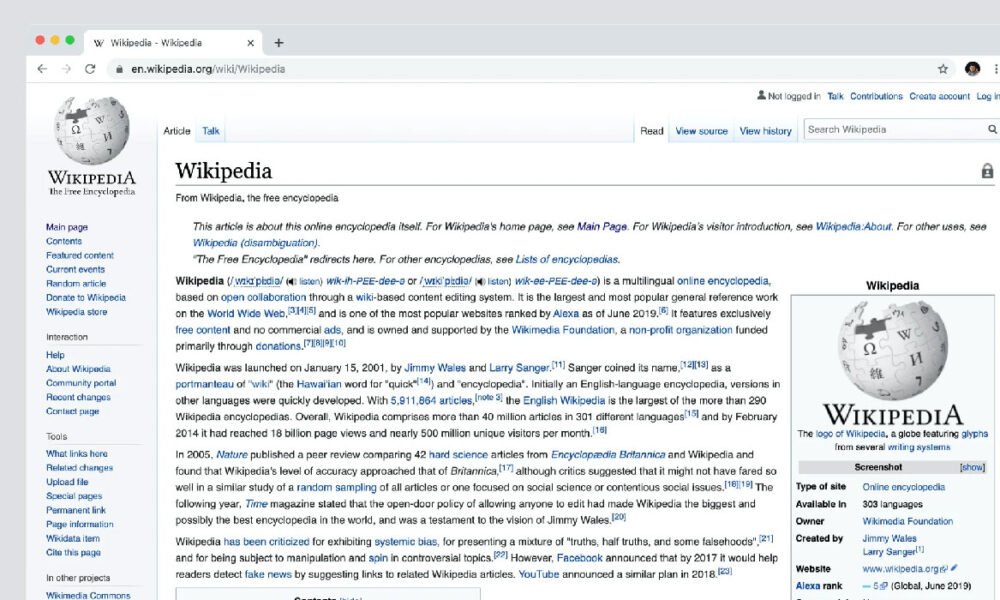Viewport: 1000px width, 600px height.
Task: Open the www.wikipedia.org website link
Action: [901, 568]
